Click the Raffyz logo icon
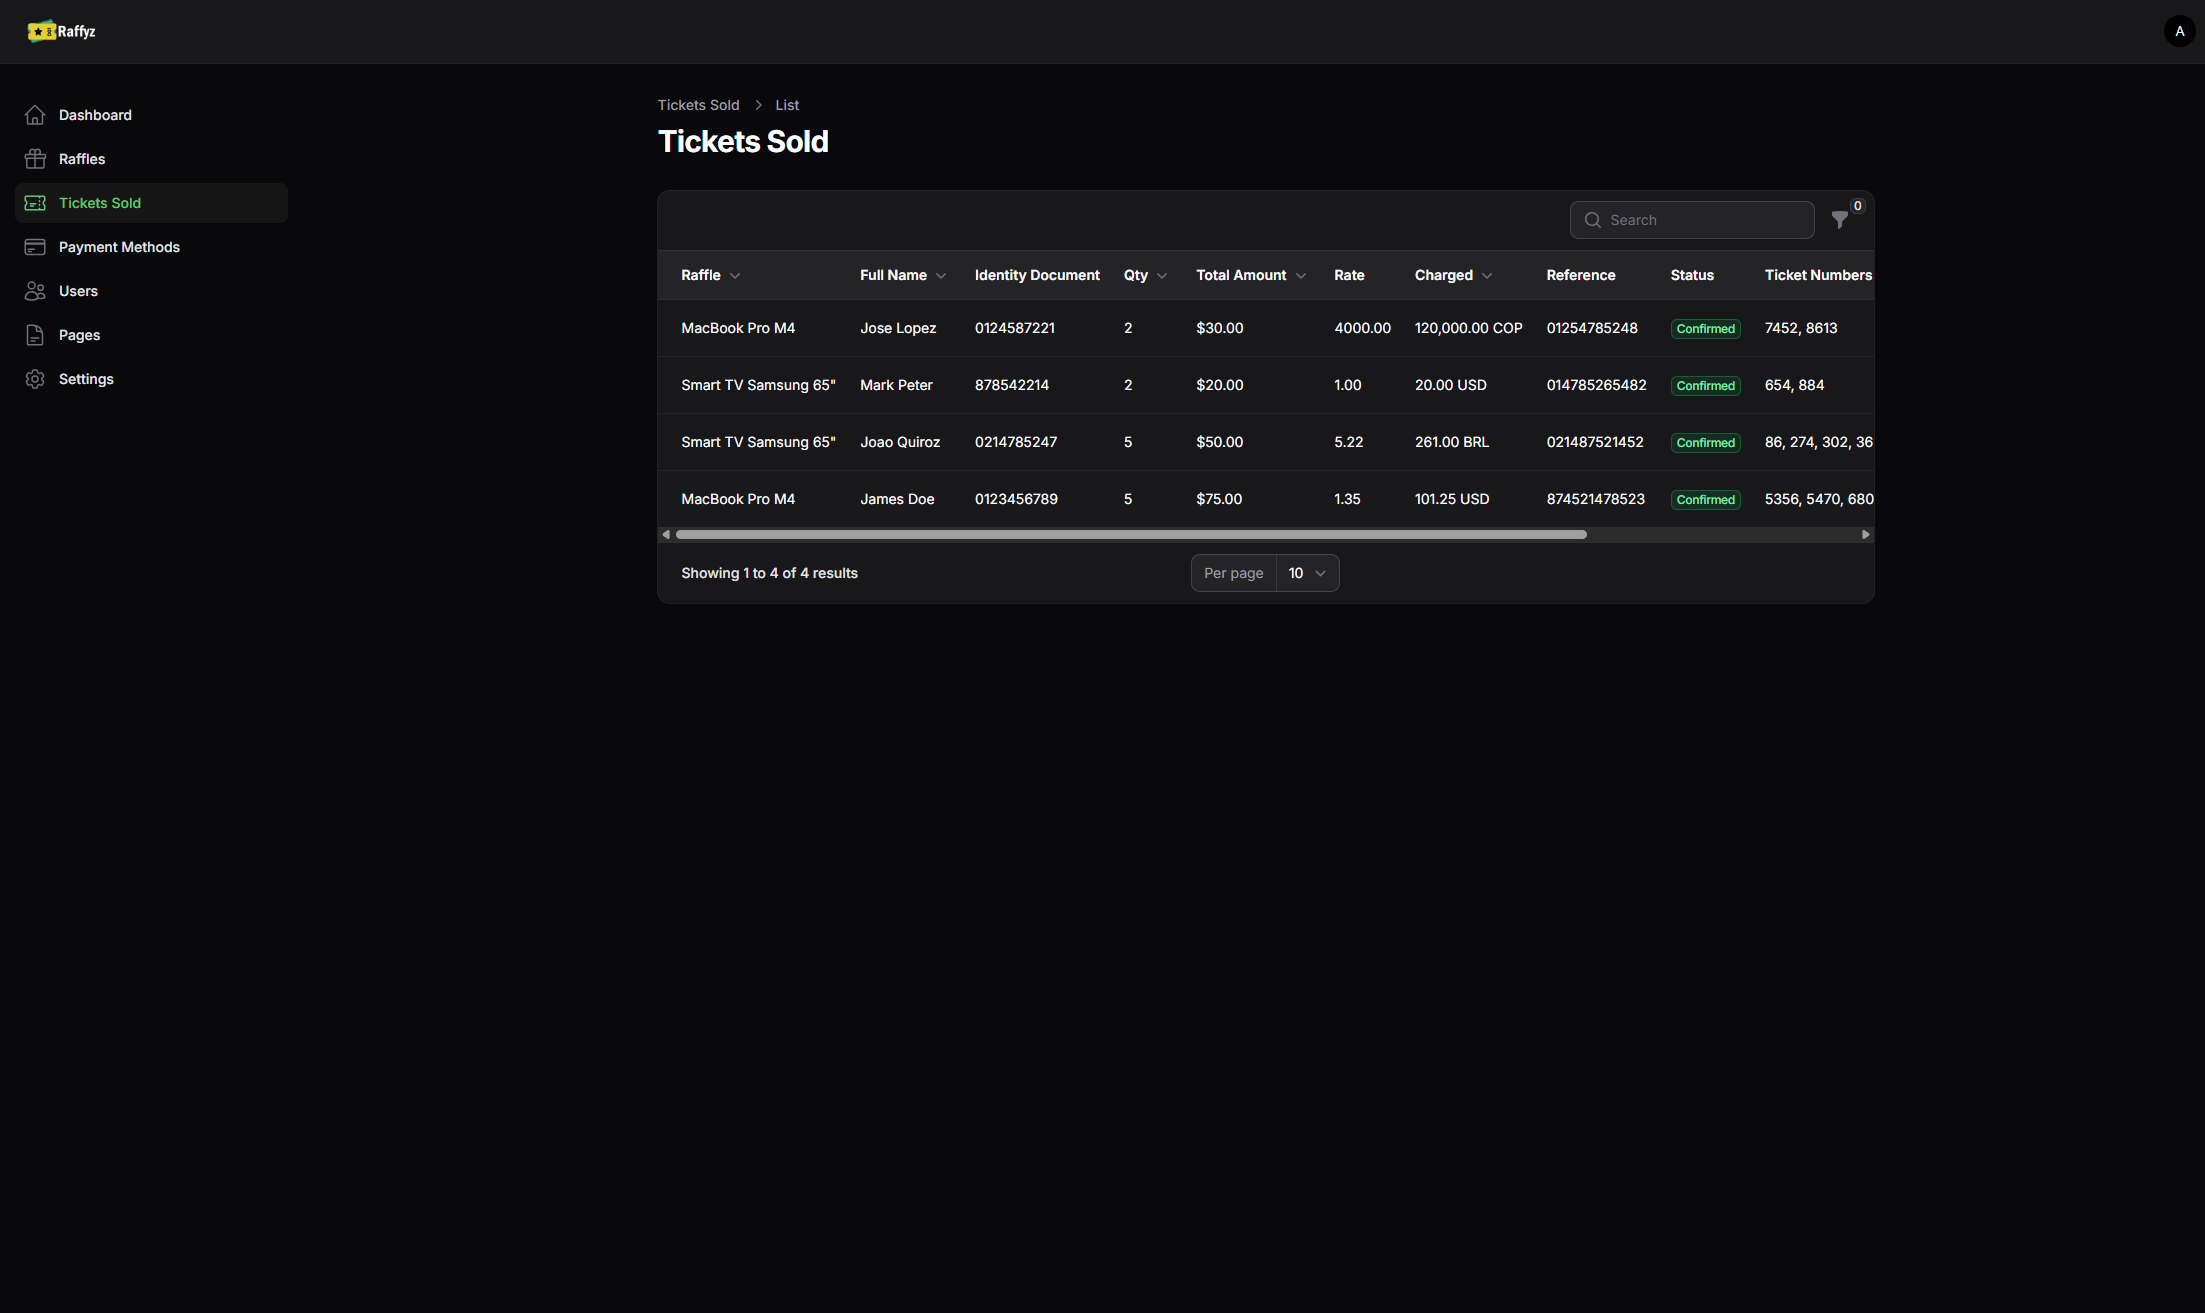Viewport: 2205px width, 1313px height. (x=41, y=32)
